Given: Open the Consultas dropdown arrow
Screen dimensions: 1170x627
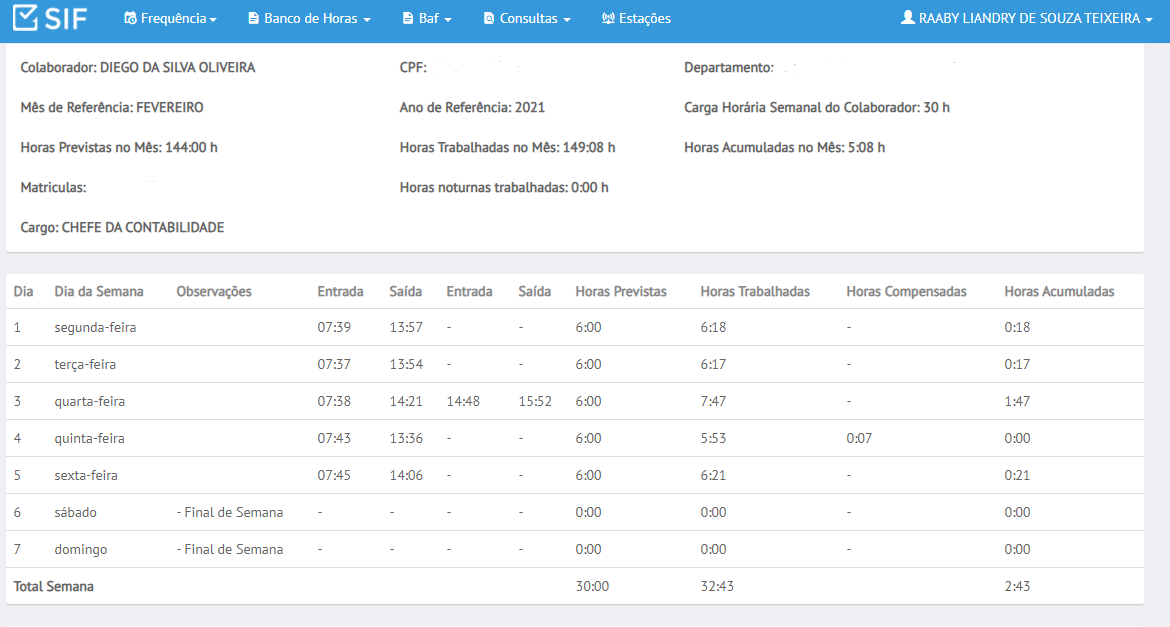Looking at the screenshot, I should click(x=566, y=20).
